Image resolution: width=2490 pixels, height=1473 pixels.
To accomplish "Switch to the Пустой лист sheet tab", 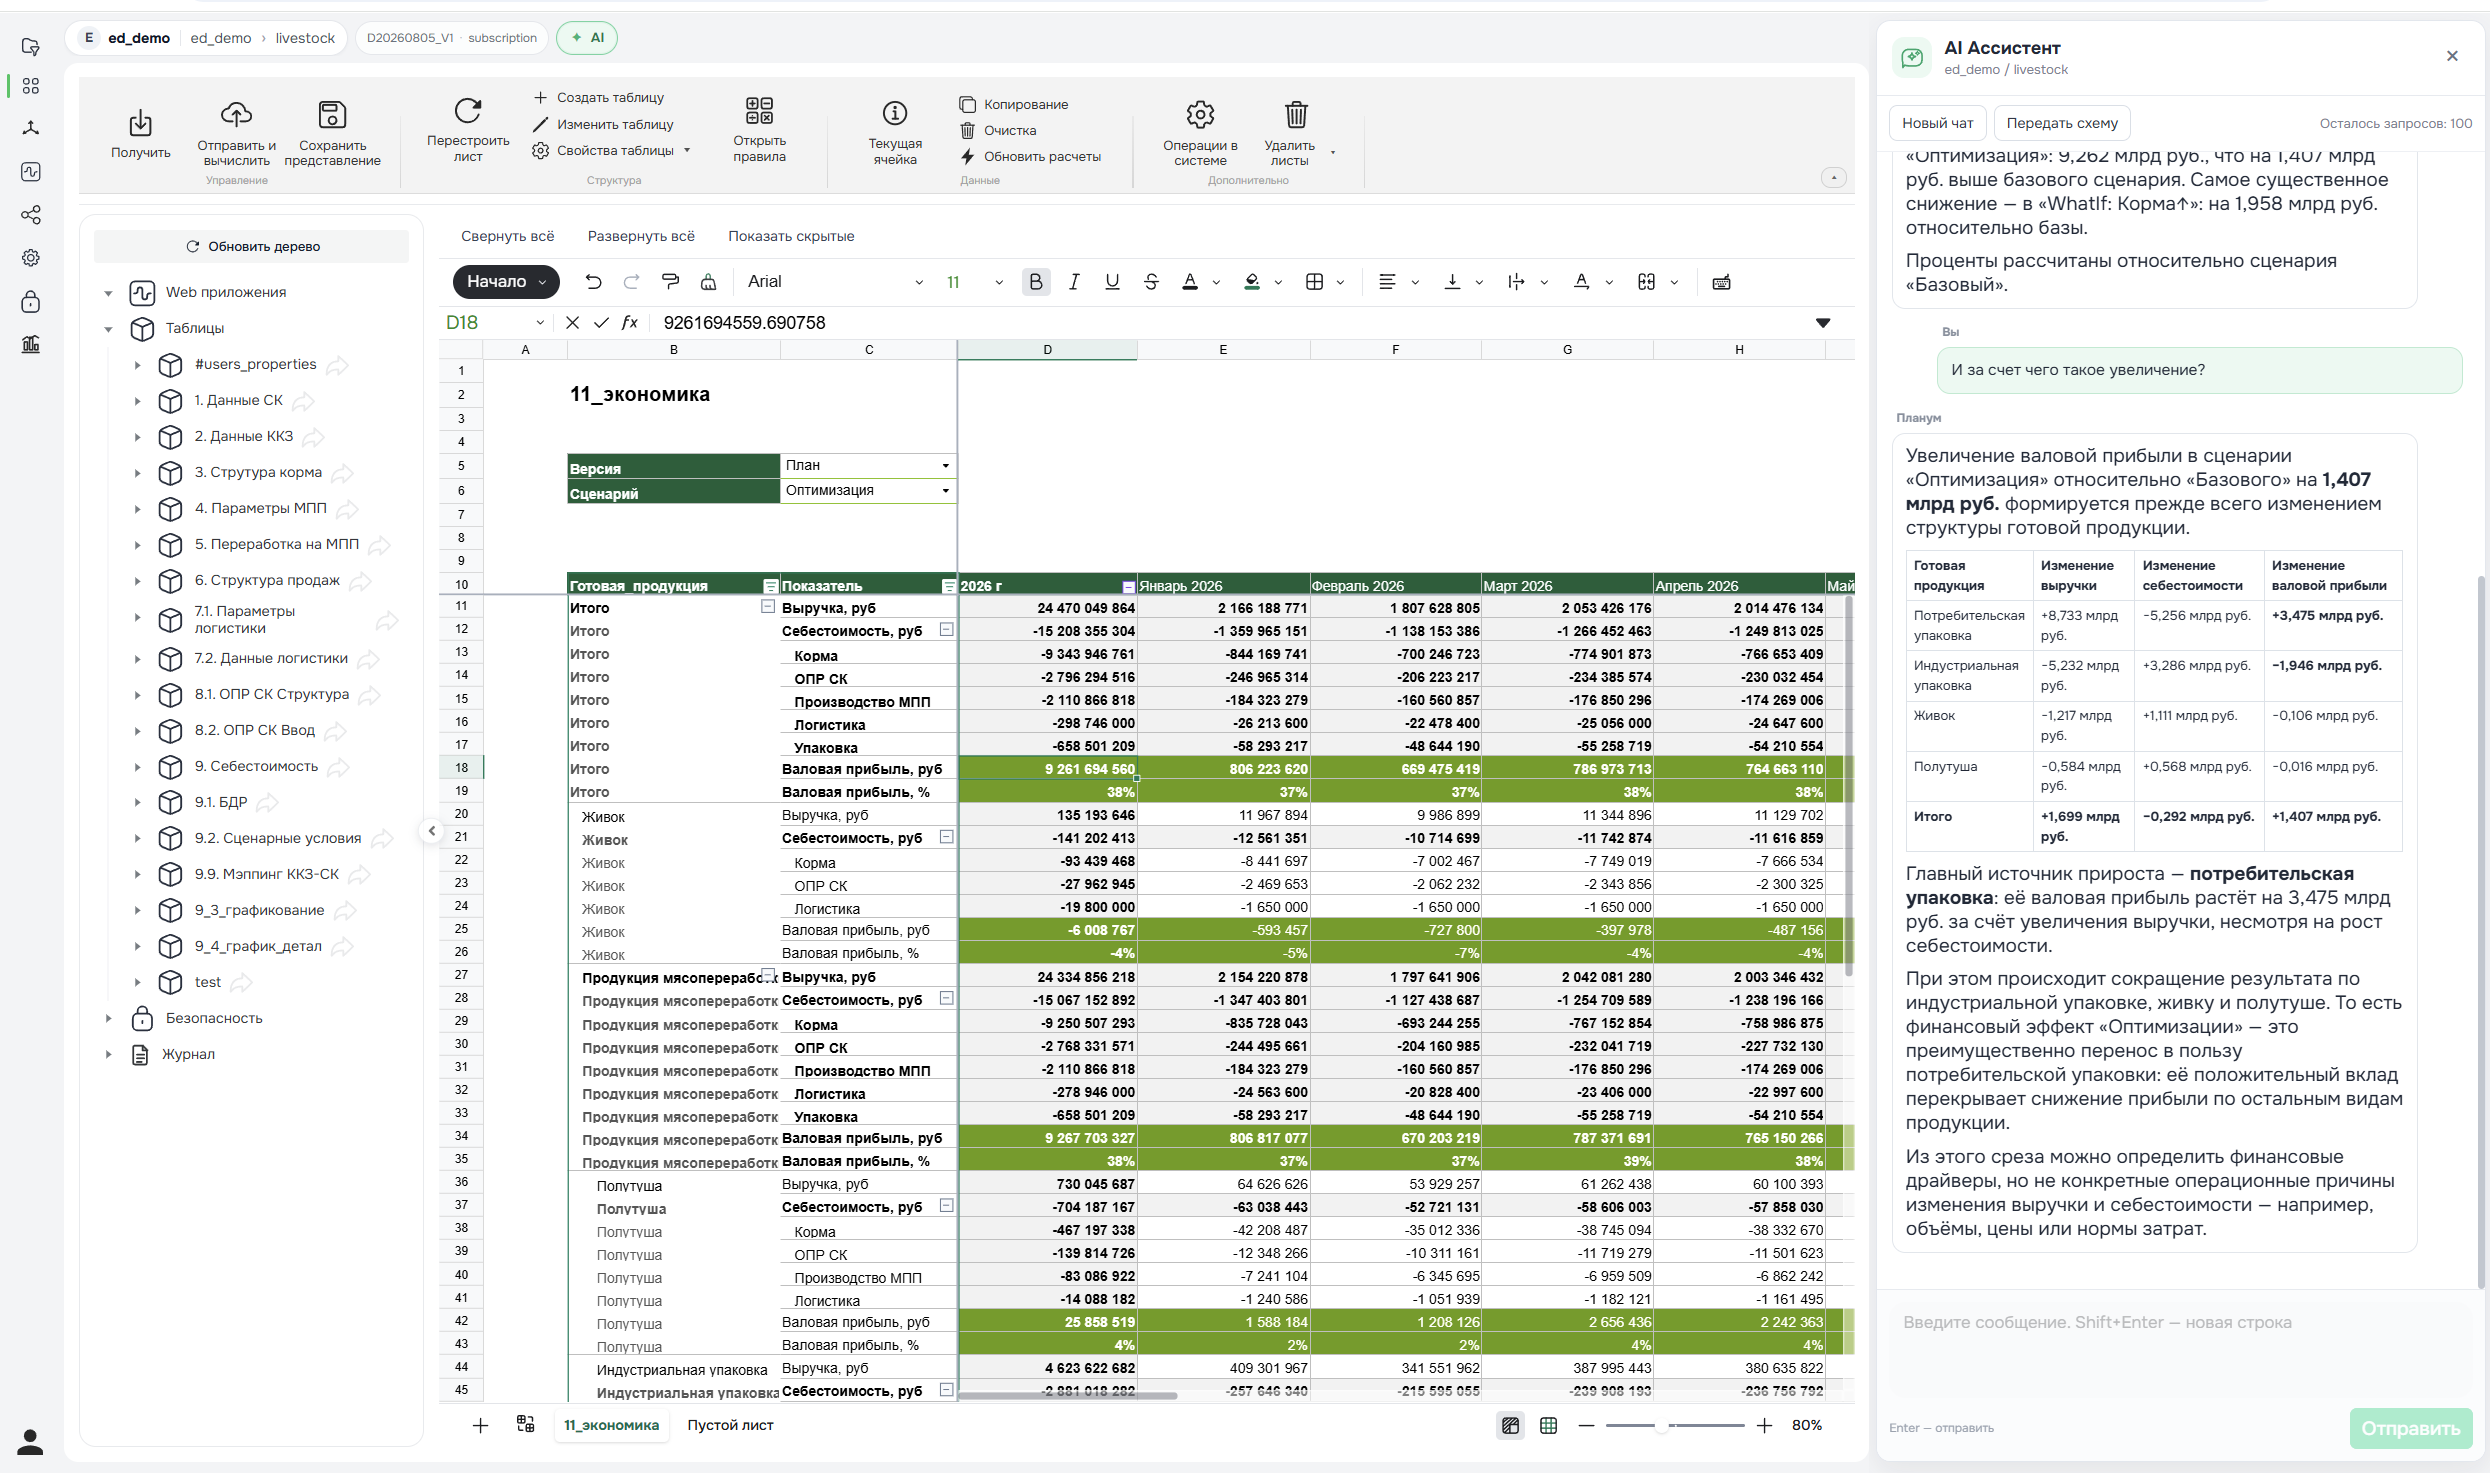I will click(730, 1425).
